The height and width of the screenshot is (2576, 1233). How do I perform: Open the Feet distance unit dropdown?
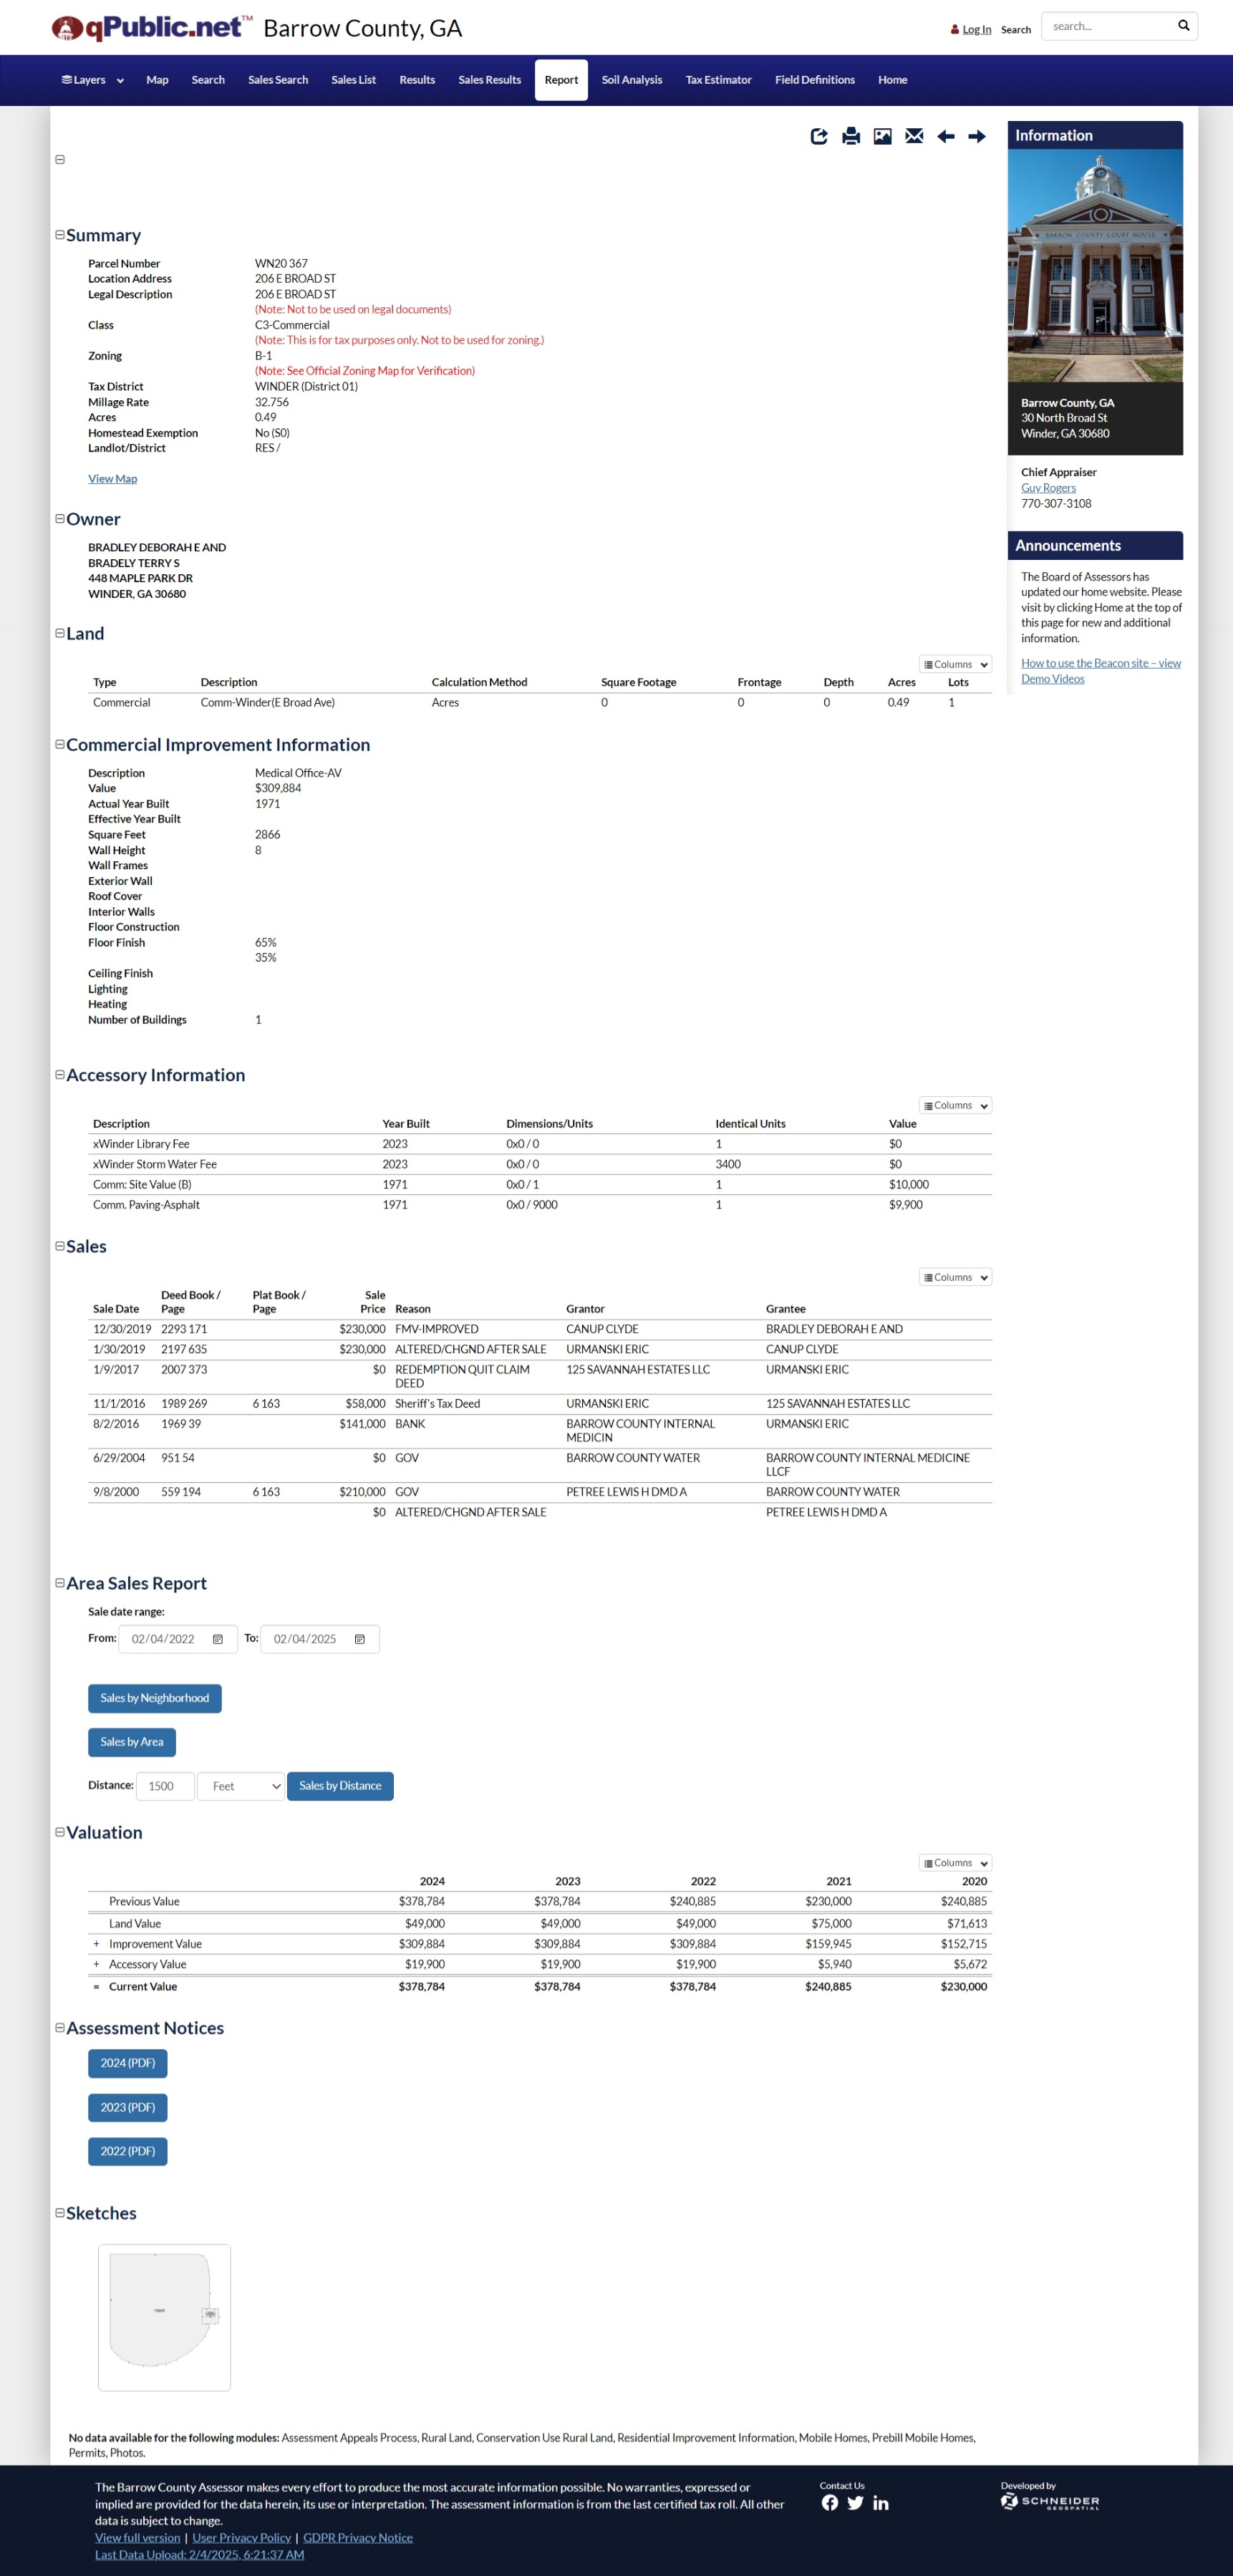pos(241,1786)
